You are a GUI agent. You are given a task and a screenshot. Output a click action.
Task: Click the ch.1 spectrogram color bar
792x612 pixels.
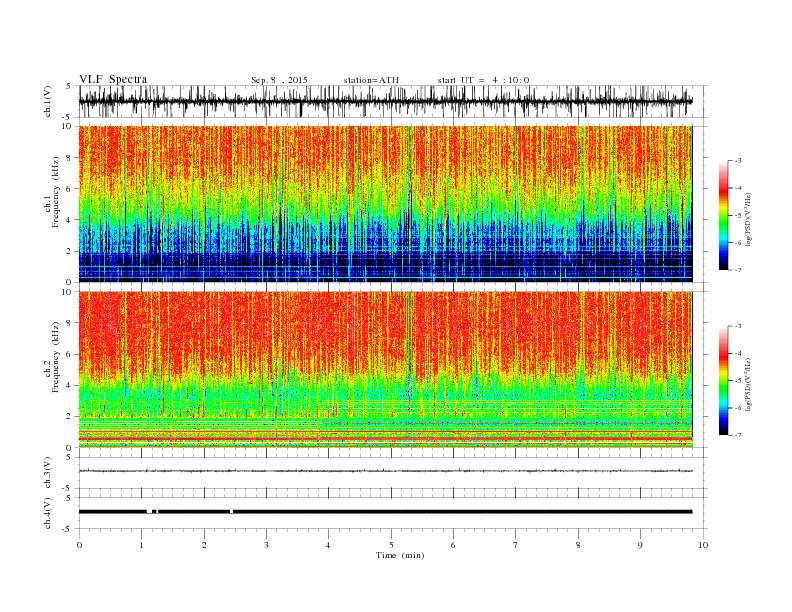coord(723,215)
